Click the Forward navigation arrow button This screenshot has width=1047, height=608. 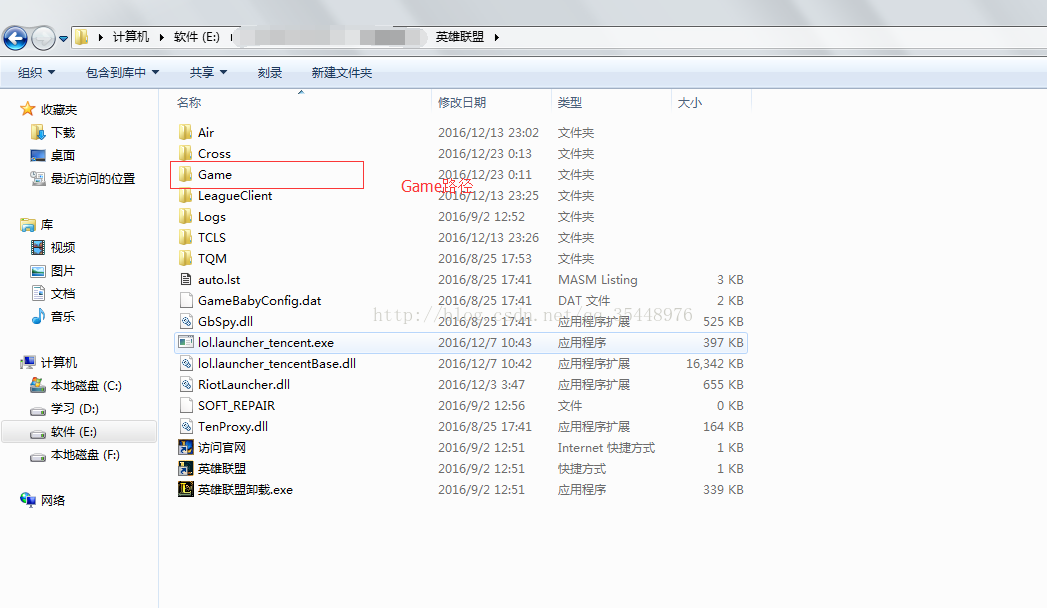[43, 38]
